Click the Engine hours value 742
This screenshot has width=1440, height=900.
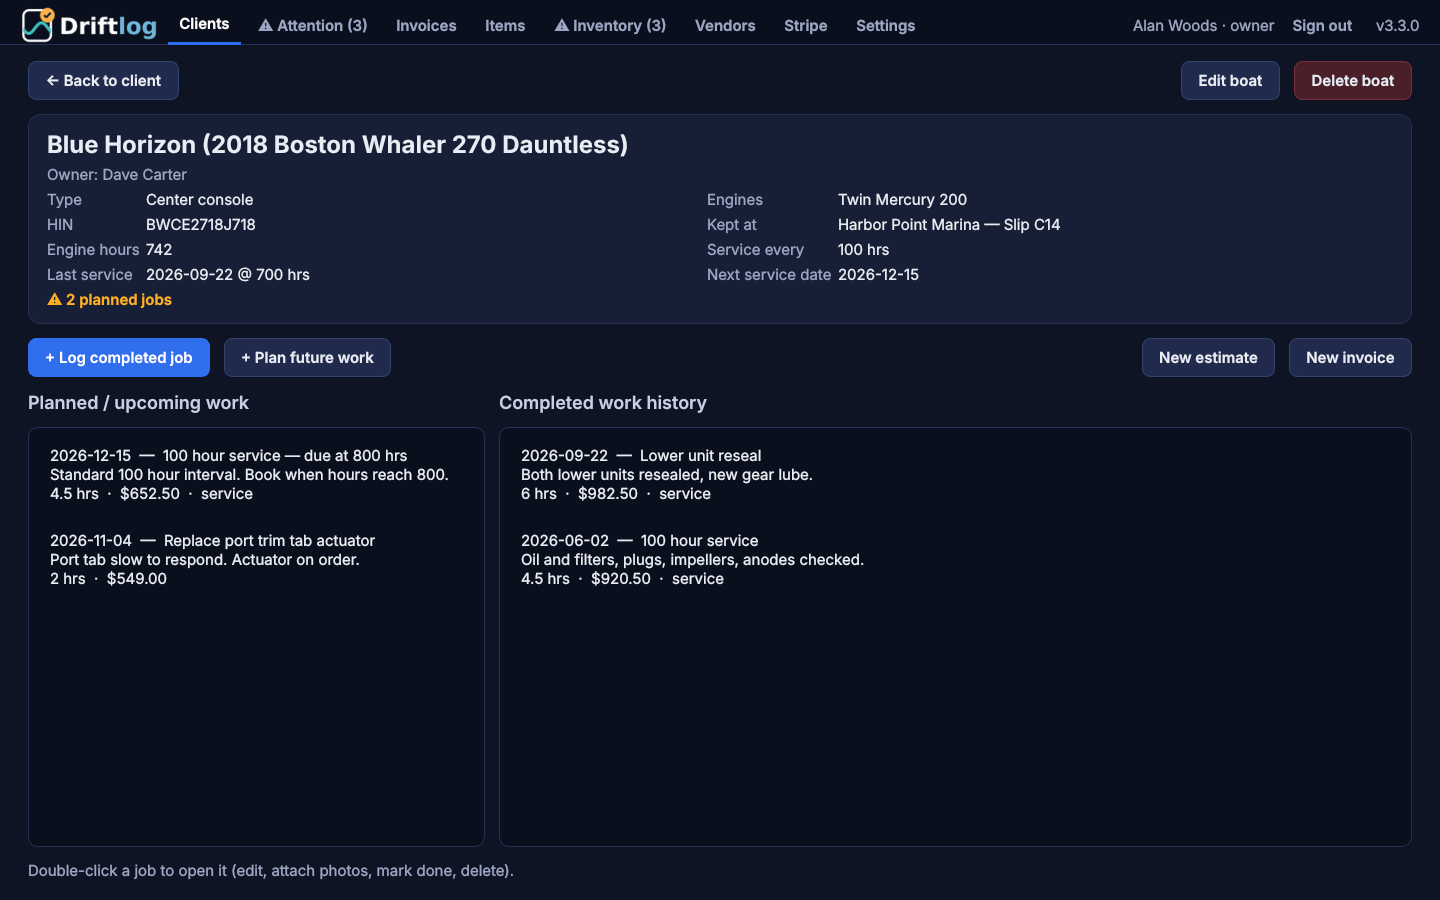pyautogui.click(x=159, y=250)
